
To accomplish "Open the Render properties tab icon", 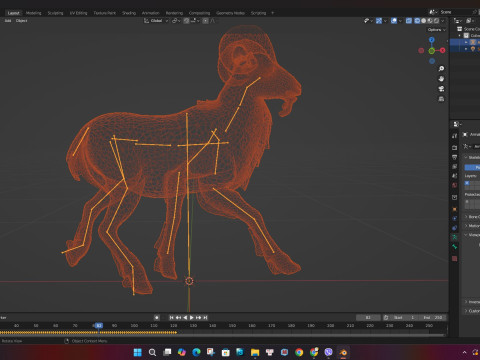I will [x=455, y=147].
